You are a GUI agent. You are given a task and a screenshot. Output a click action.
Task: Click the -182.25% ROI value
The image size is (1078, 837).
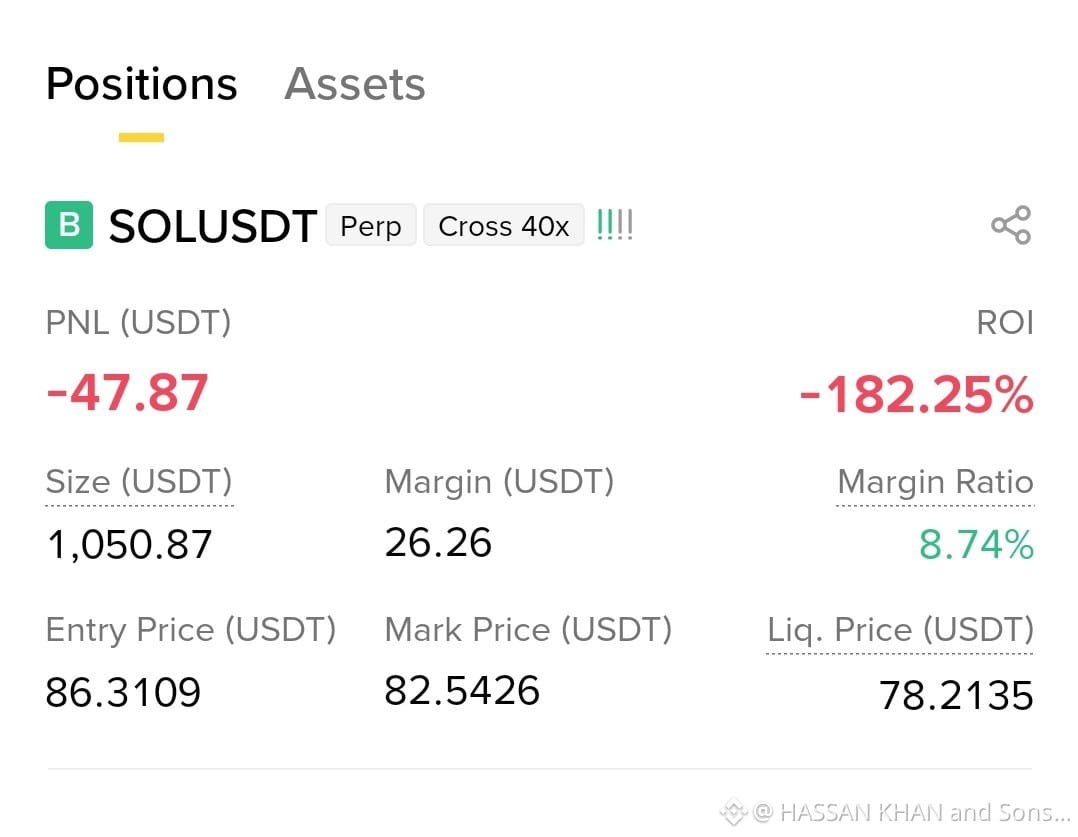click(x=916, y=395)
